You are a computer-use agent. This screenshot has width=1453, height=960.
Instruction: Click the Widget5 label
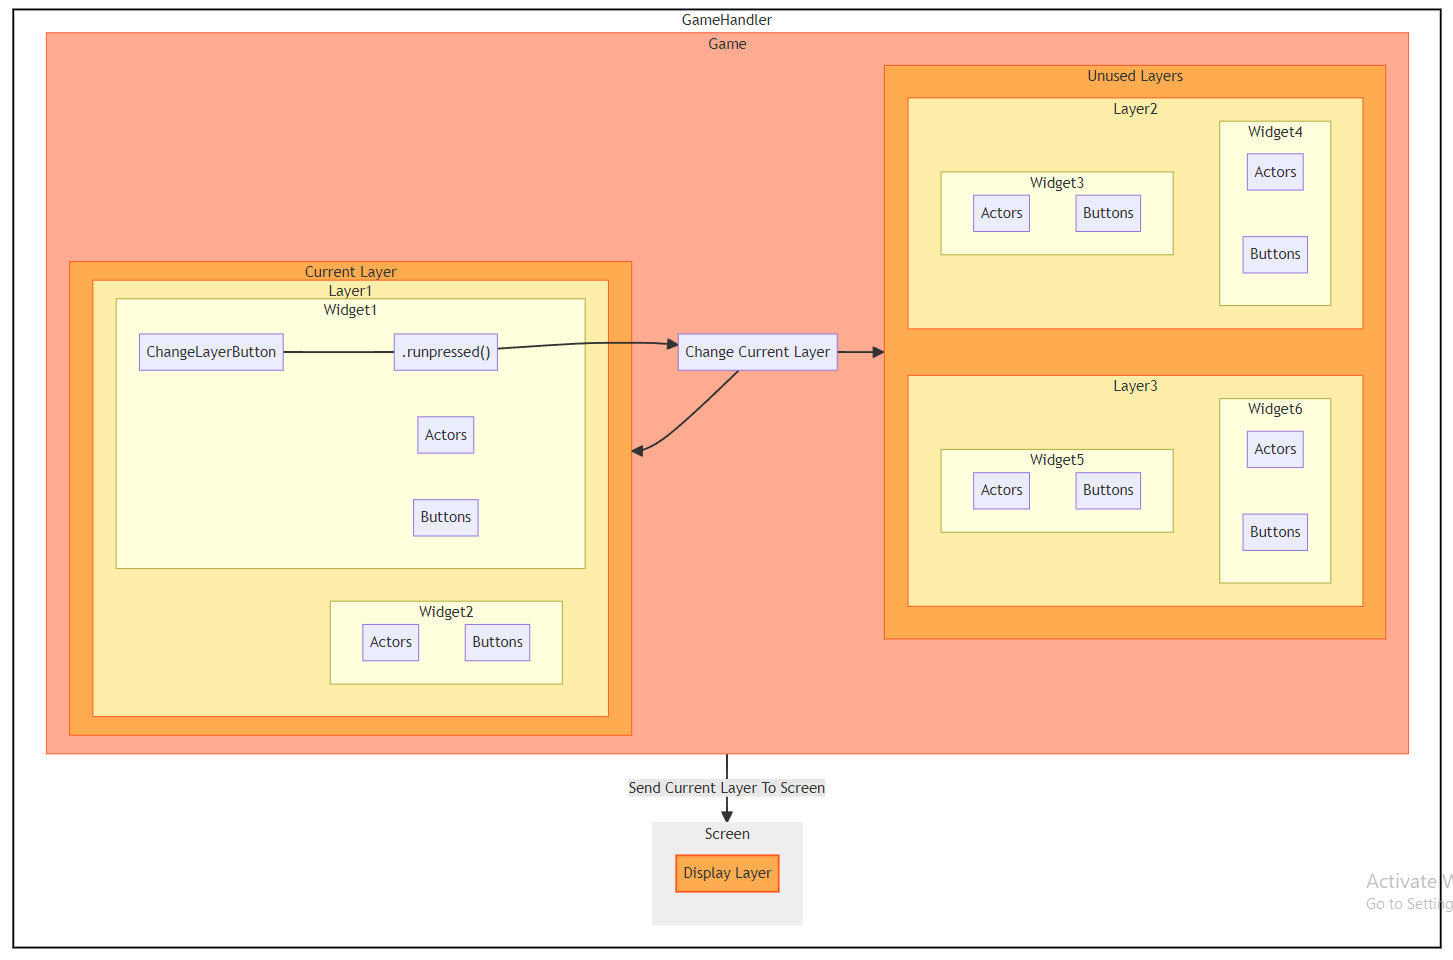1057,460
